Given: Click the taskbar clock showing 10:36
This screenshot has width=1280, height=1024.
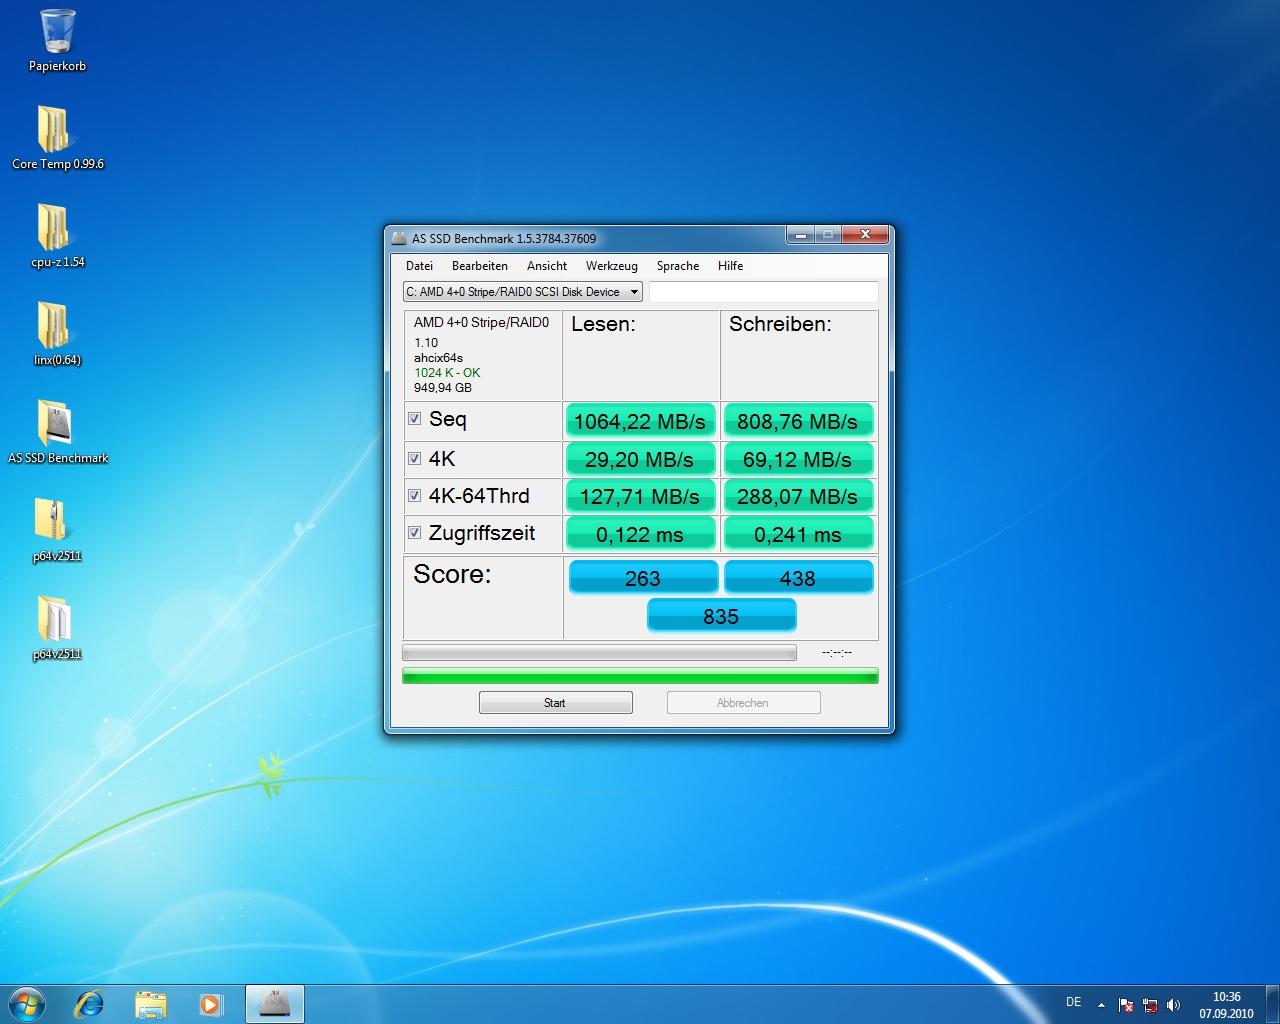Looking at the screenshot, I should (1226, 1005).
